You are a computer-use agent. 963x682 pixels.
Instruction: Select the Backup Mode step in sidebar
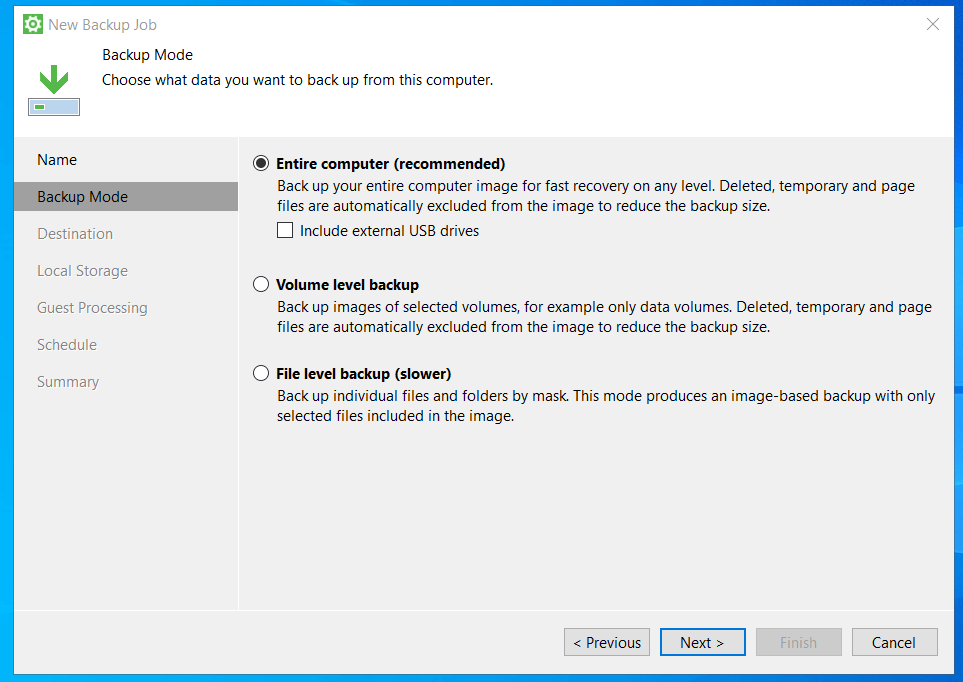82,197
